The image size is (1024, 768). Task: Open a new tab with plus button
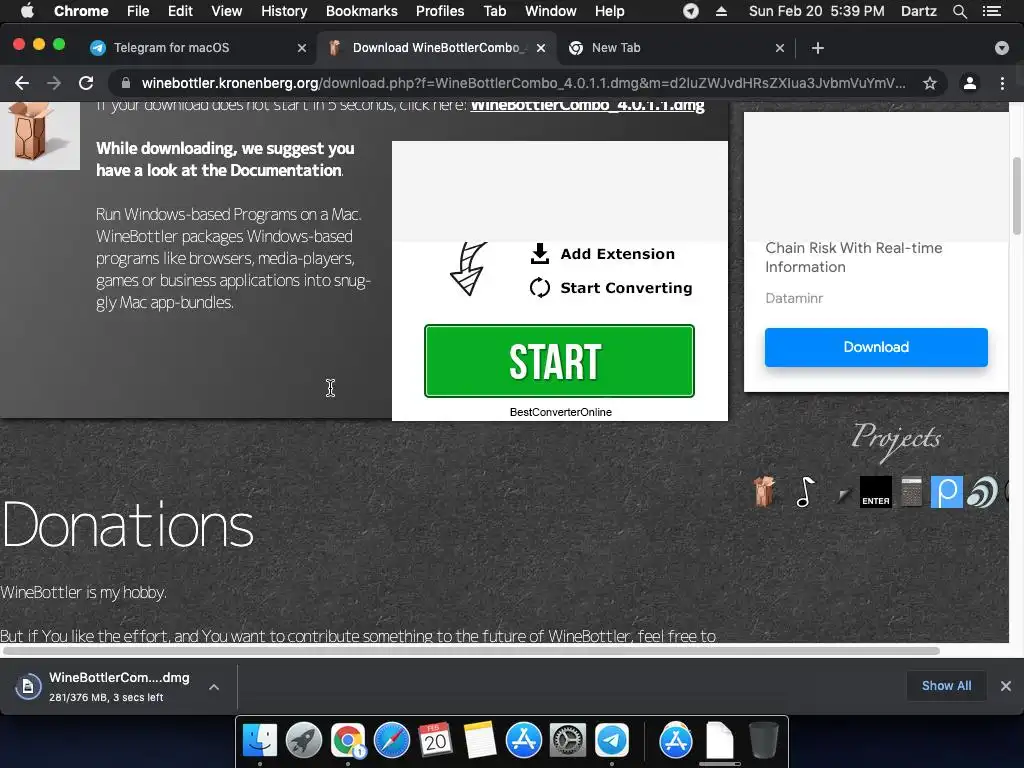pyautogui.click(x=818, y=48)
